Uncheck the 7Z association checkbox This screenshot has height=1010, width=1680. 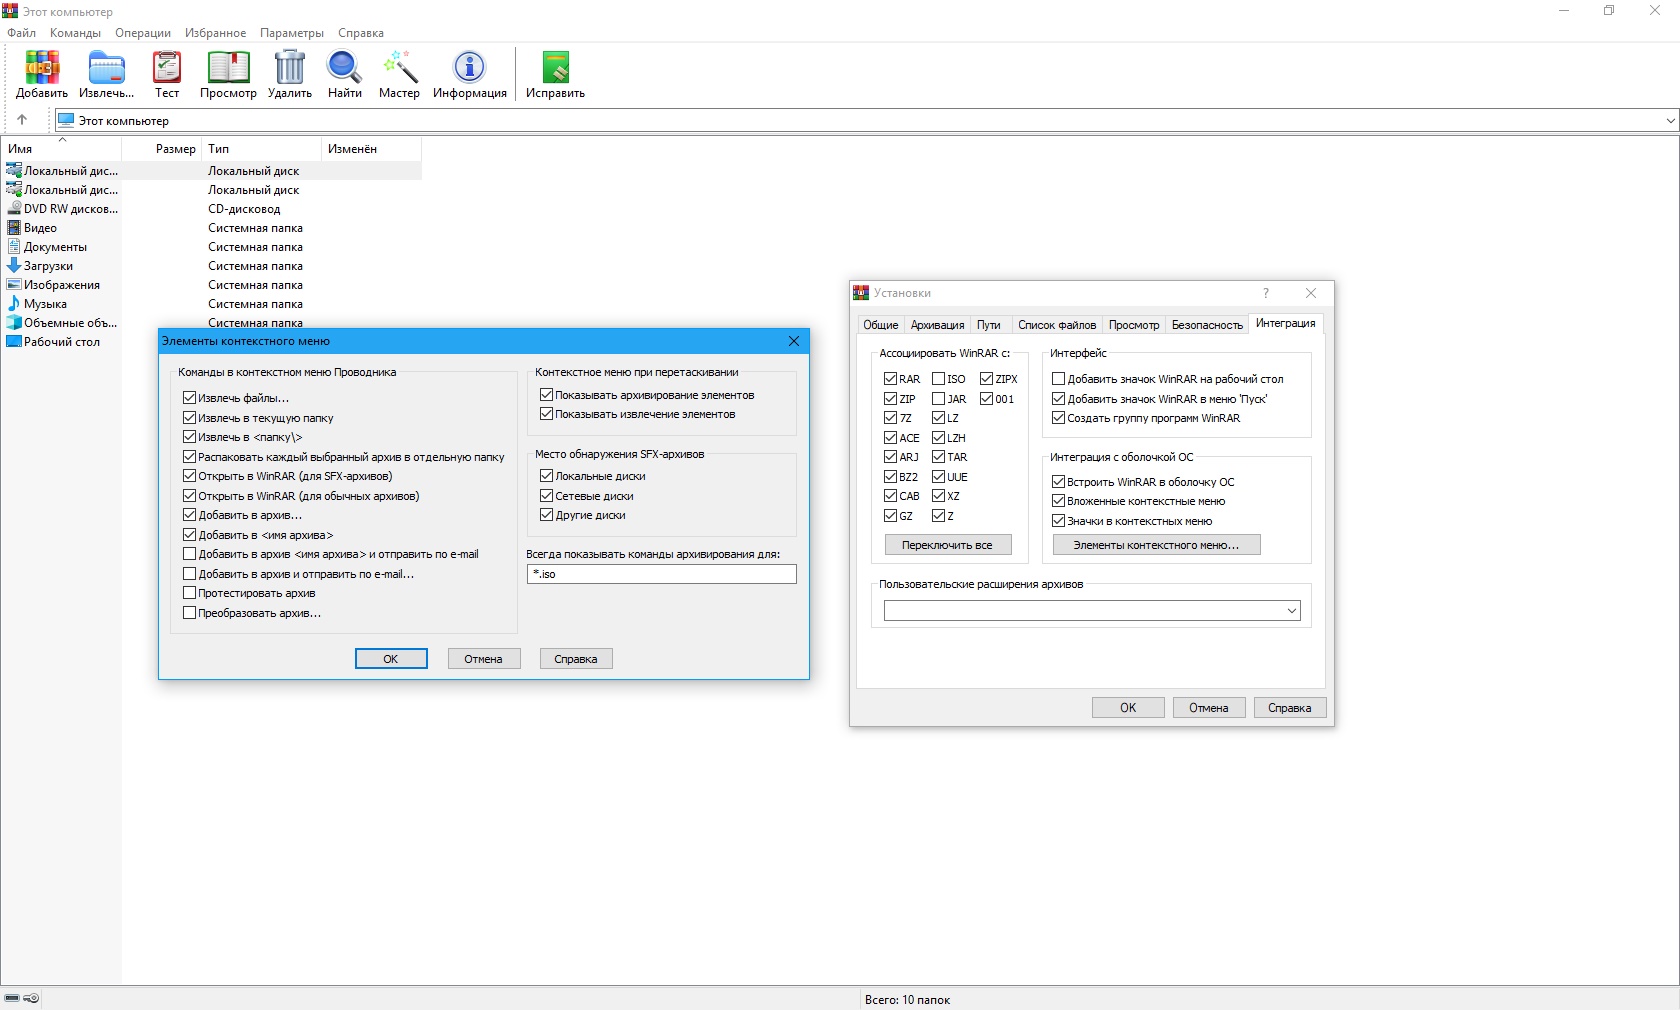pyautogui.click(x=890, y=418)
